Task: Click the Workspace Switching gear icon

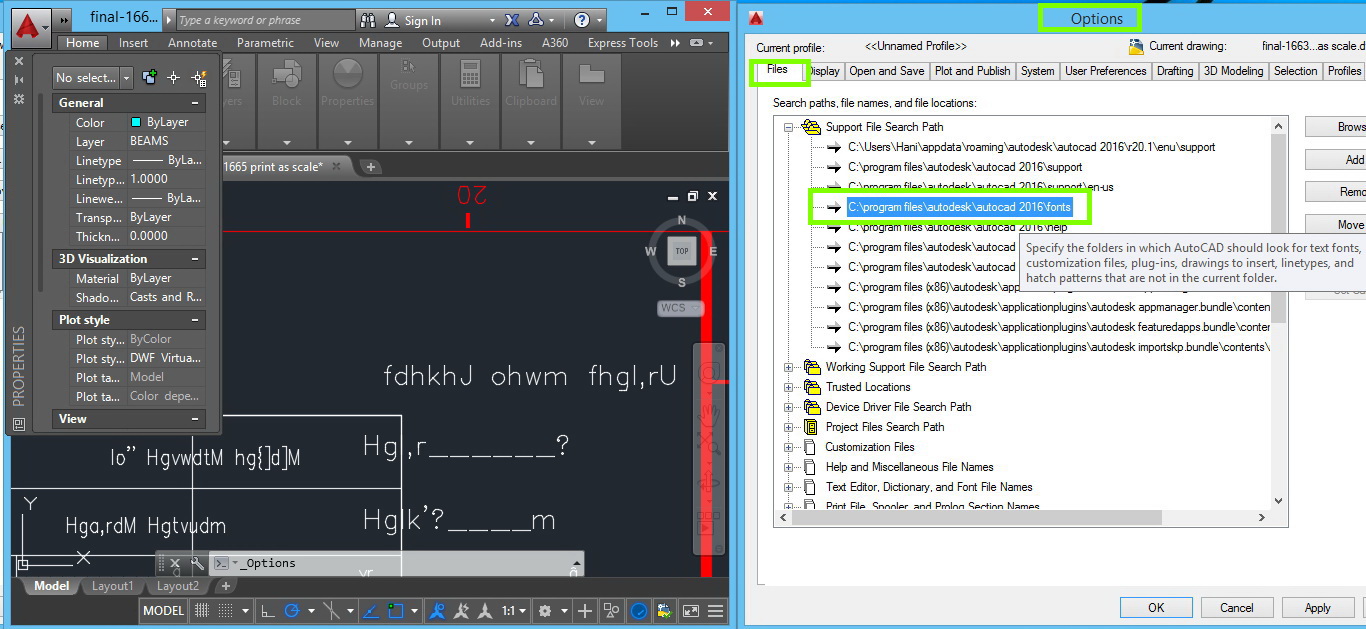Action: point(545,611)
